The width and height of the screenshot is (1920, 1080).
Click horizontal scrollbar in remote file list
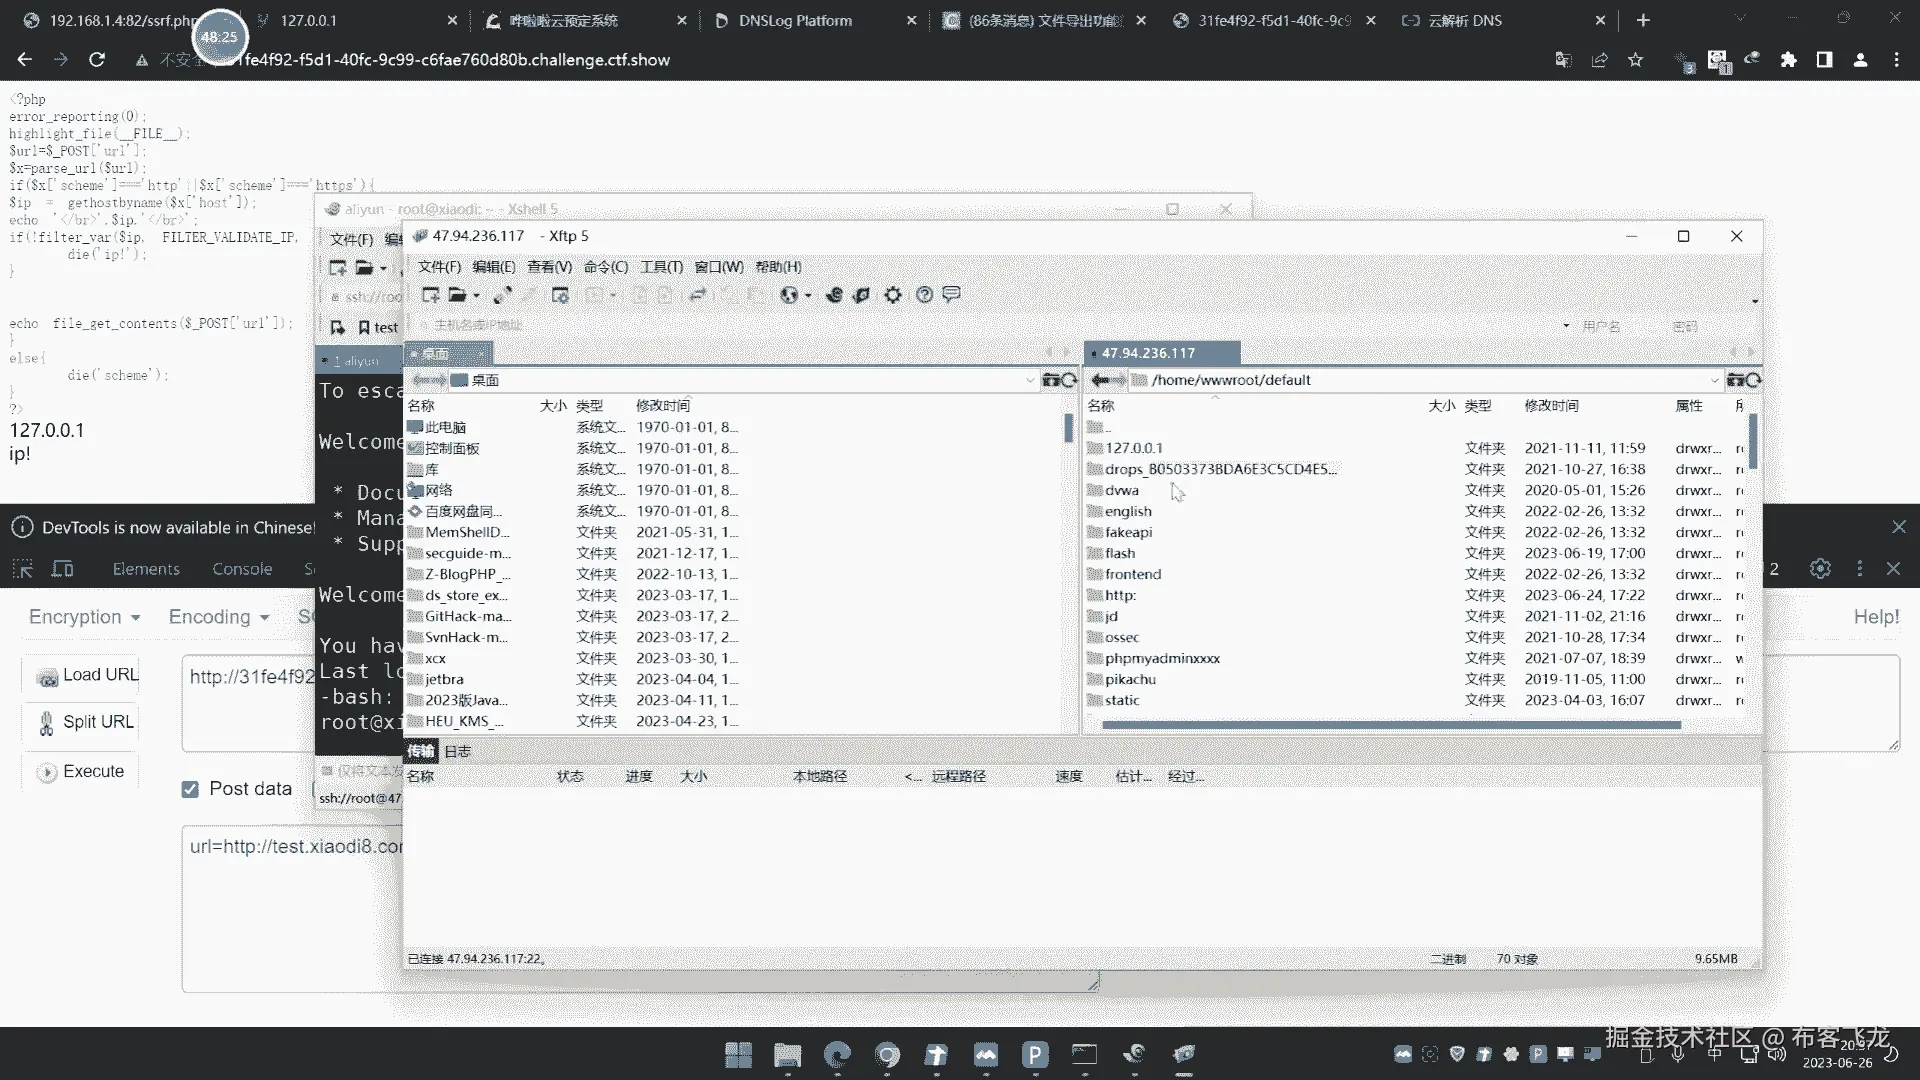tap(1390, 725)
